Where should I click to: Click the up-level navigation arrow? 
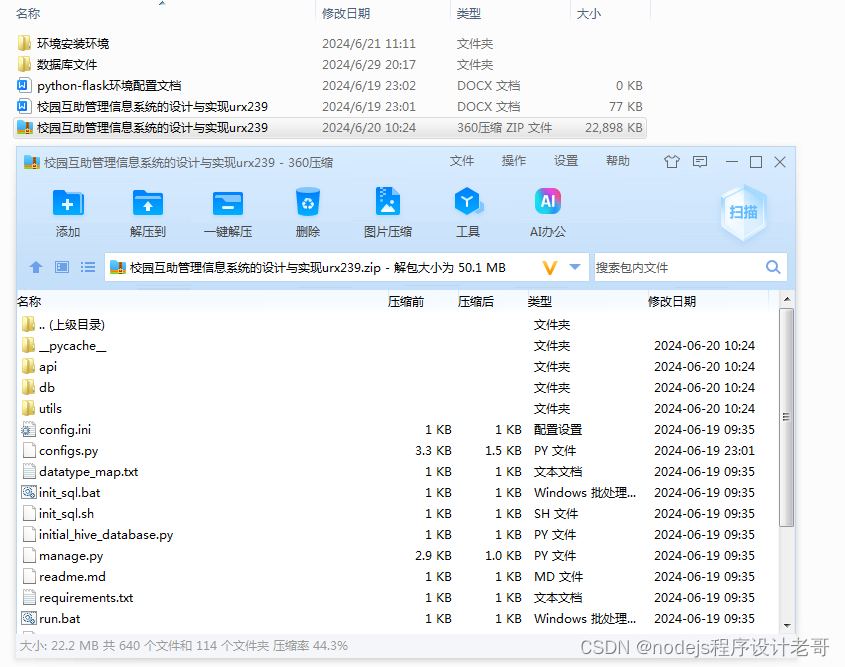click(36, 267)
